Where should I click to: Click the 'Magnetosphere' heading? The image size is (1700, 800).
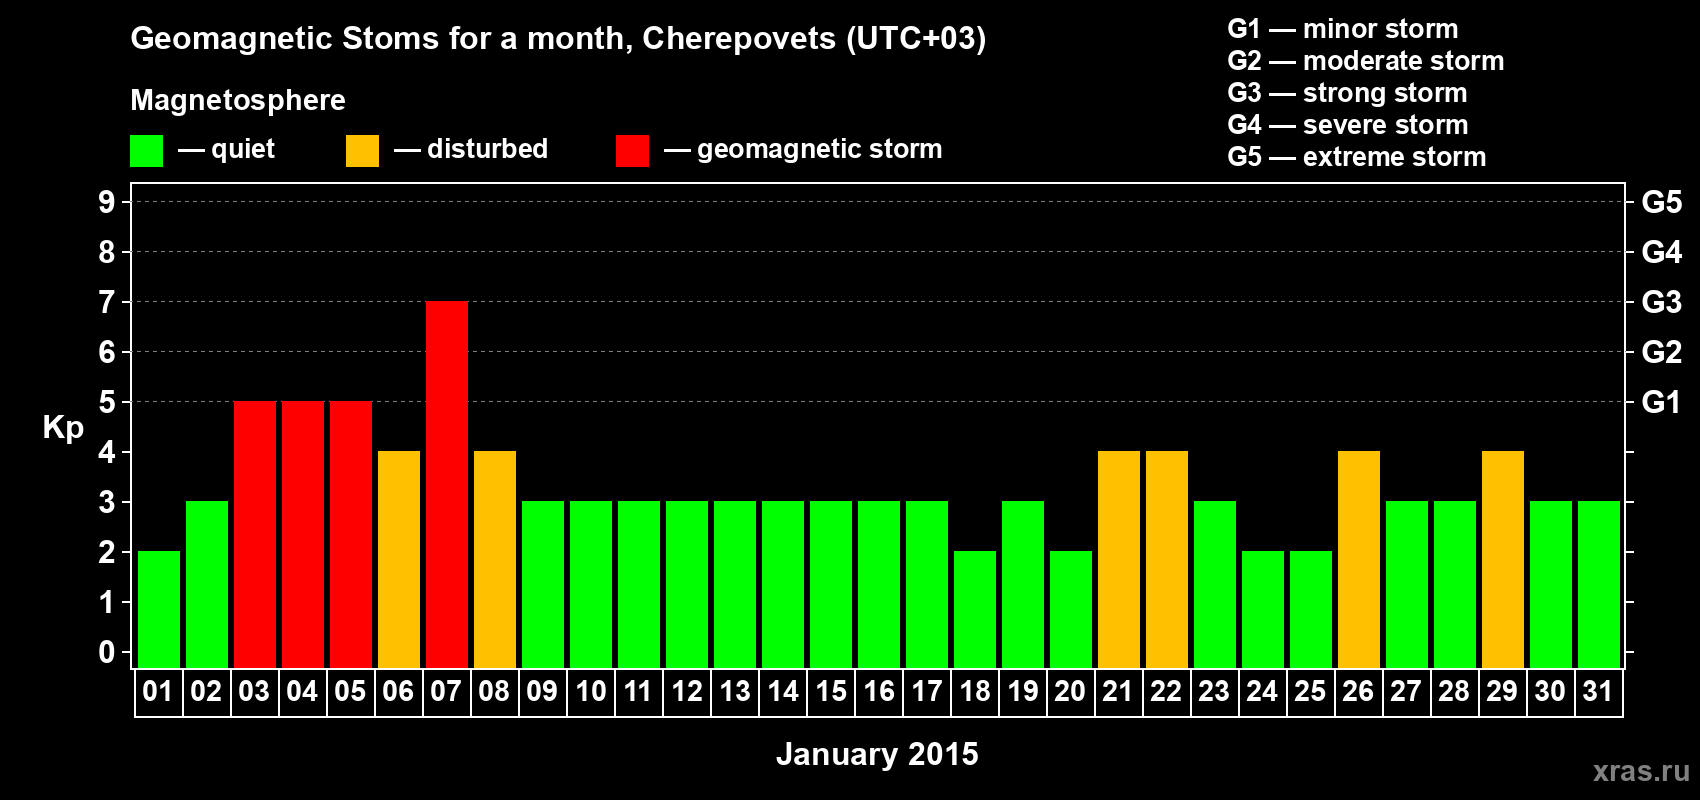[x=238, y=100]
